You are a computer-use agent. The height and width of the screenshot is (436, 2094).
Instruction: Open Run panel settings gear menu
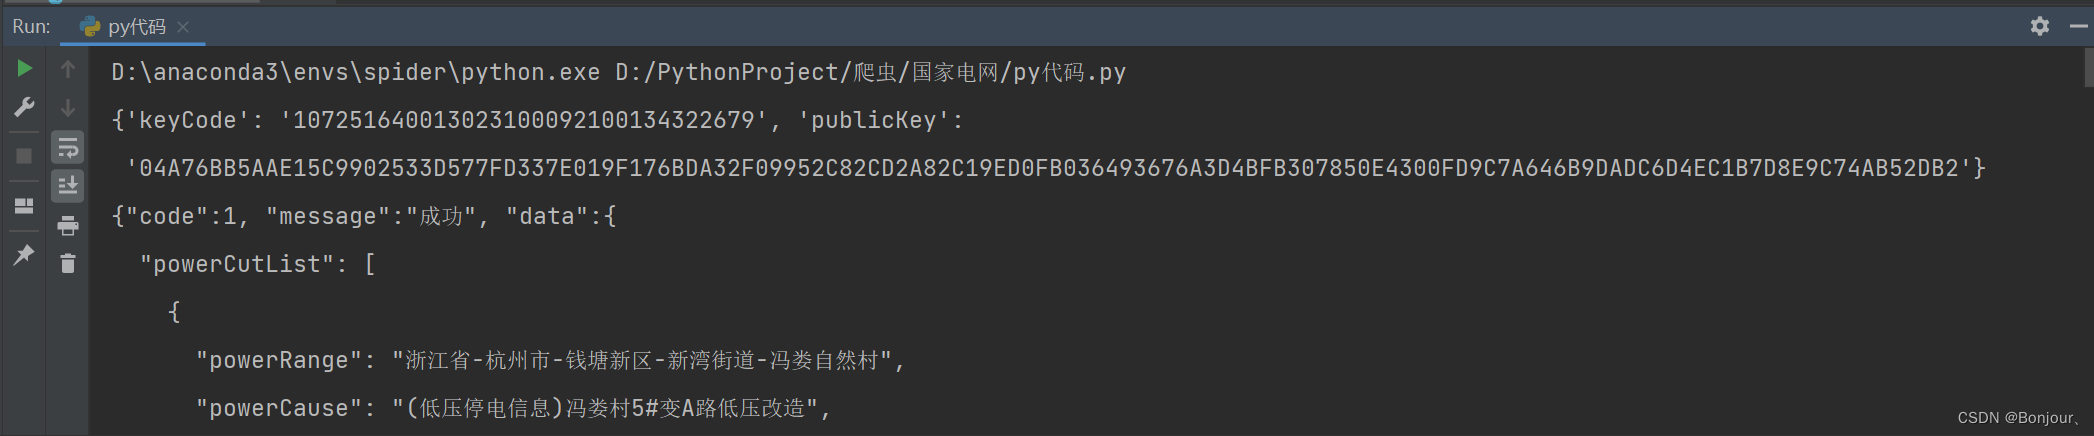[2040, 26]
